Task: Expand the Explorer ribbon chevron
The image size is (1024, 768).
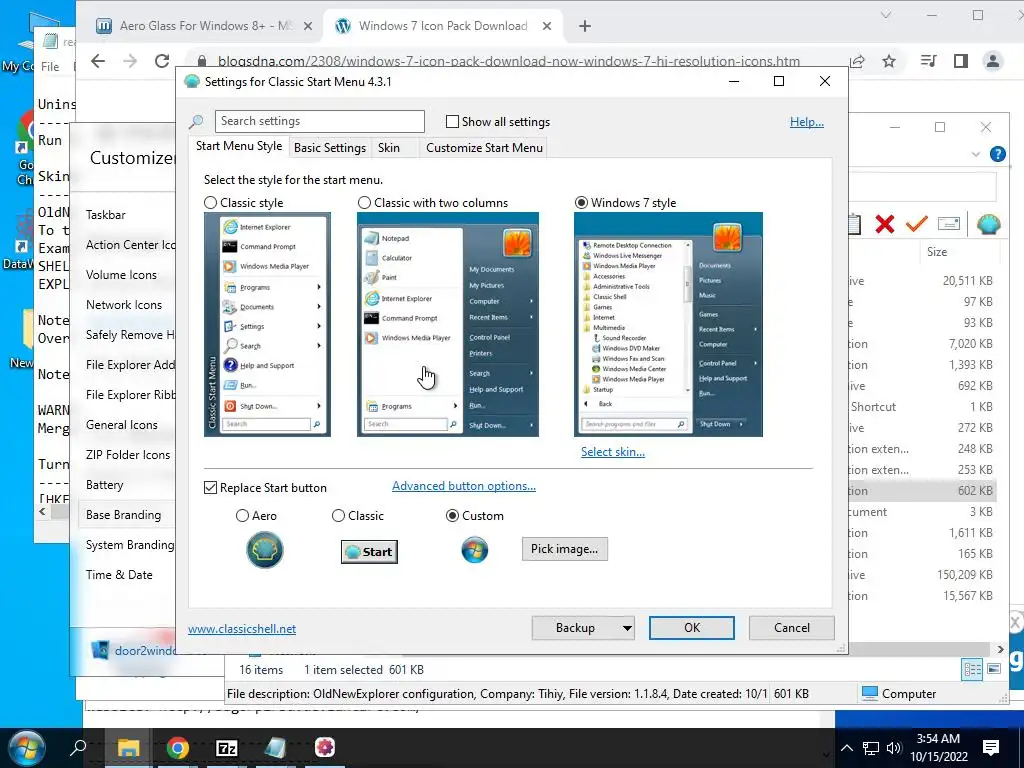Action: point(976,154)
